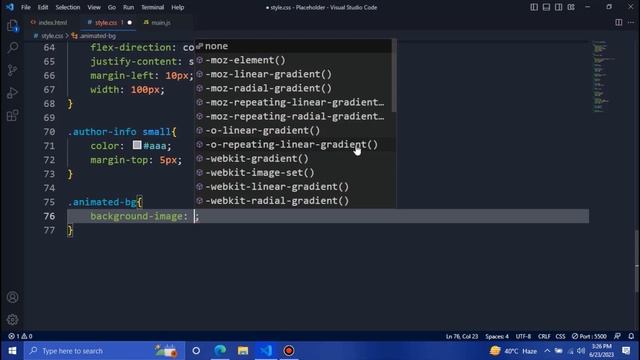Select '-webkit-radial-gradient()' suggestion
640x360 pixels.
point(293,200)
